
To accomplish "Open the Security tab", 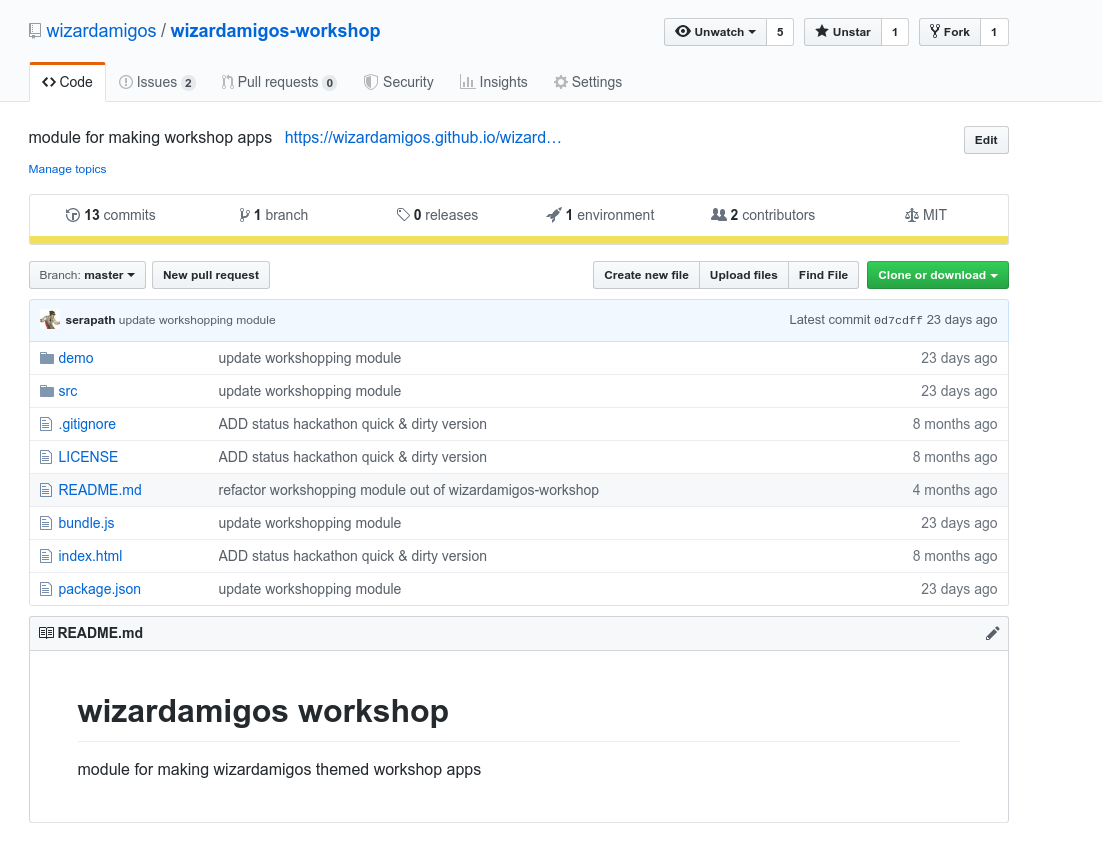I will [x=398, y=82].
